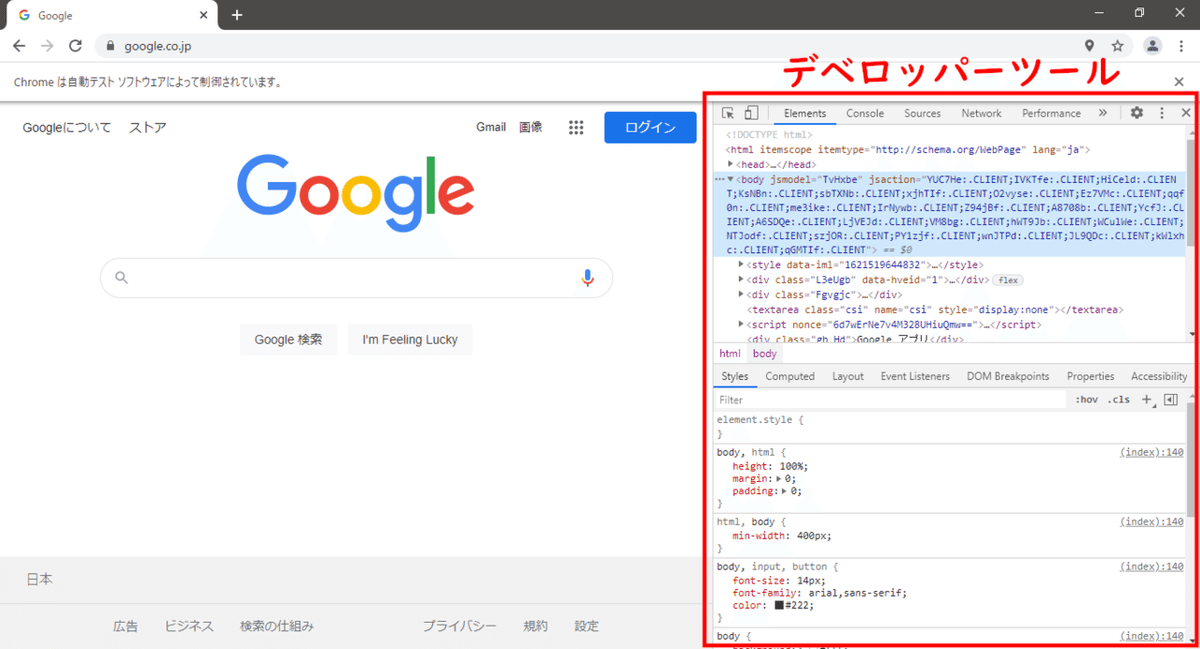Open Gmail from the top link
The image size is (1200, 649).
click(491, 127)
